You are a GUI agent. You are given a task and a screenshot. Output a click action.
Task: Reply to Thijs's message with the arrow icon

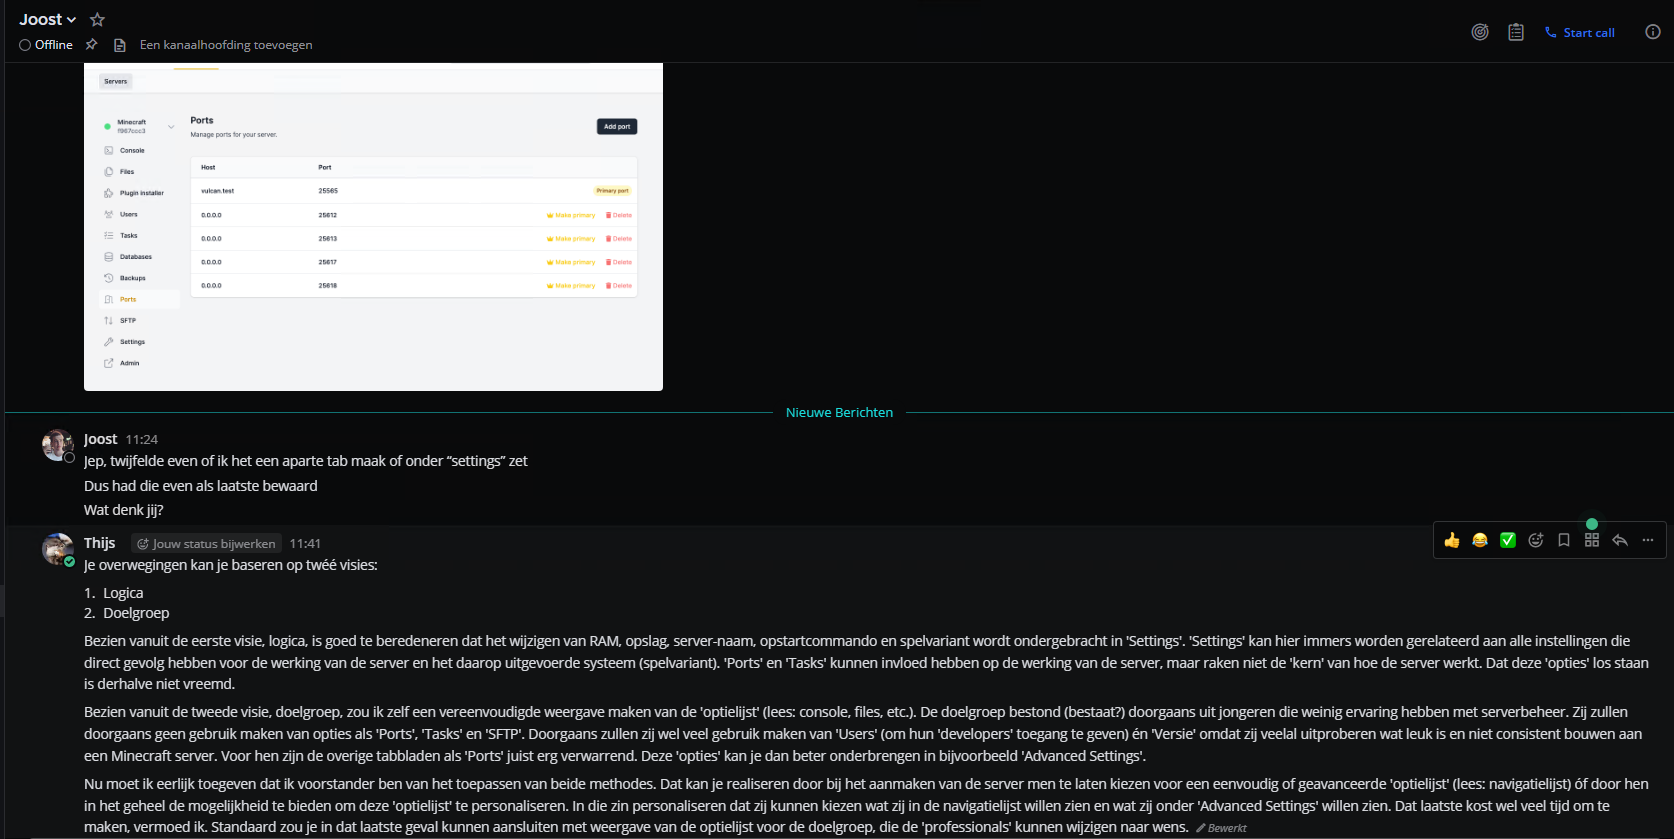[1620, 540]
